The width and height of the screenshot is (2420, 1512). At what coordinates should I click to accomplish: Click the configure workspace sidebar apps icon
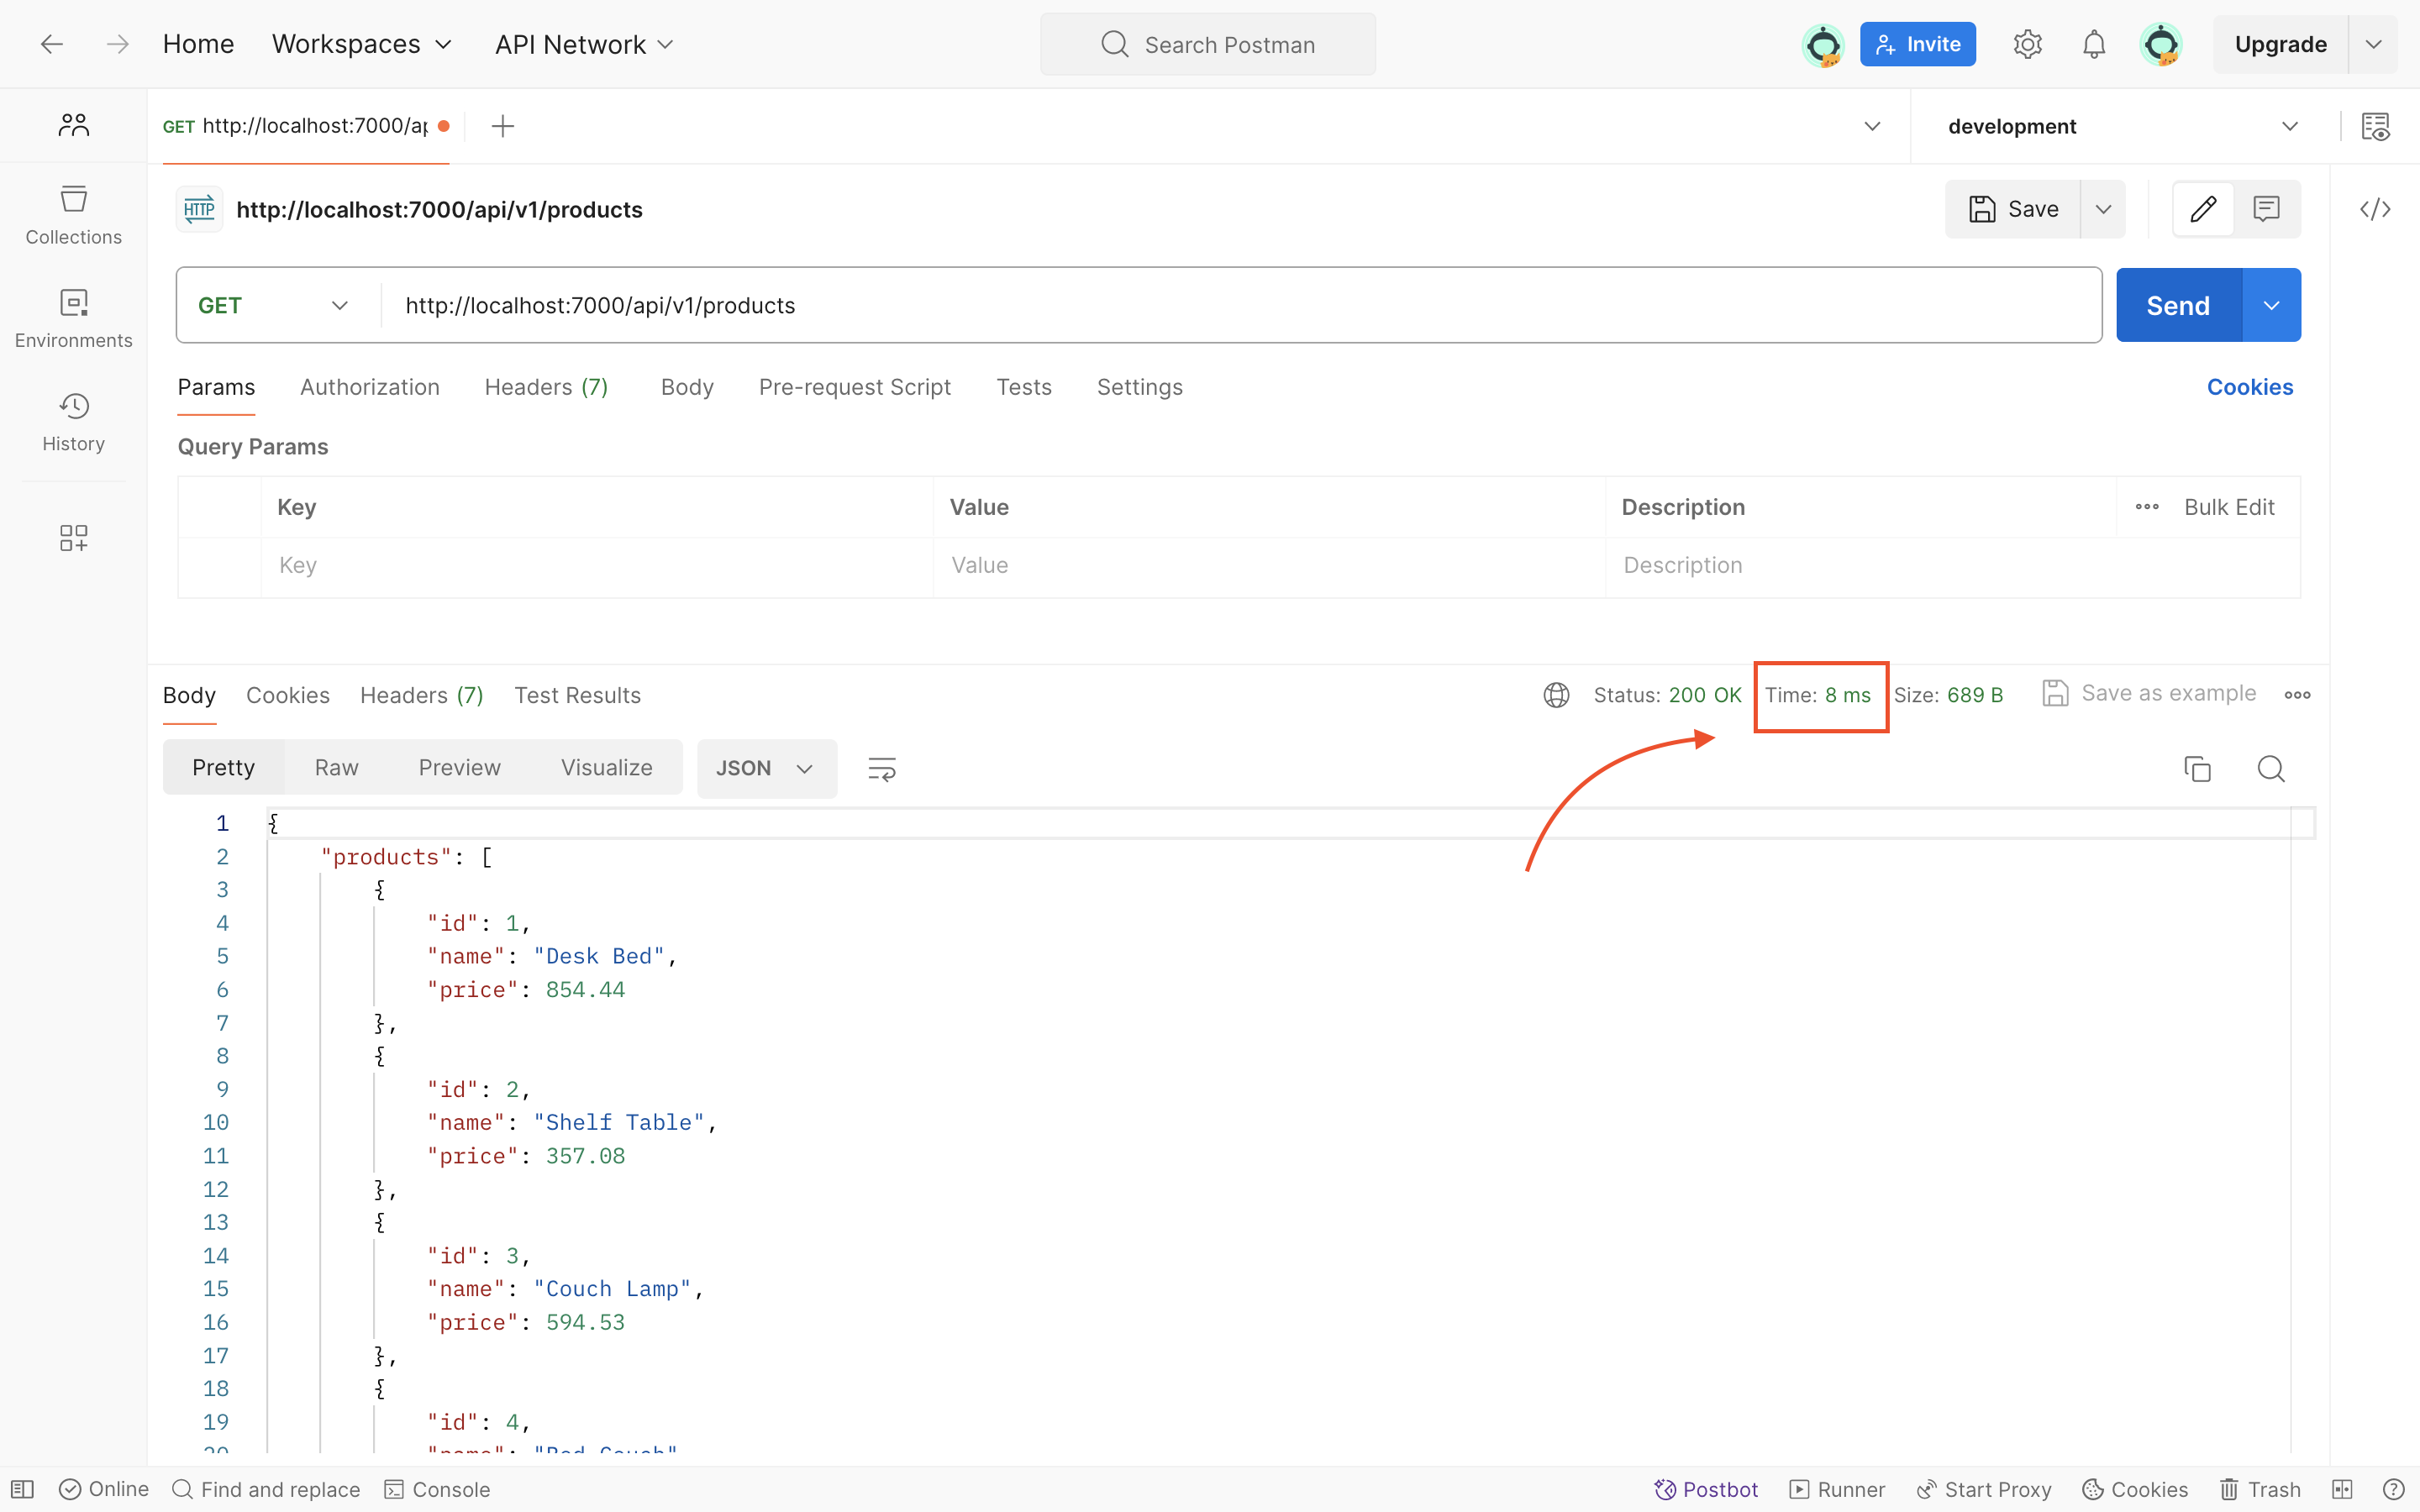(73, 538)
